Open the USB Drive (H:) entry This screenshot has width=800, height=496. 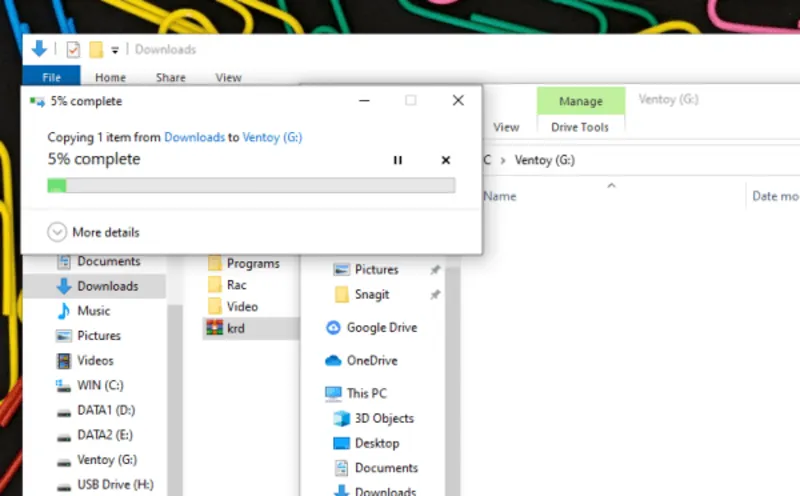115,484
